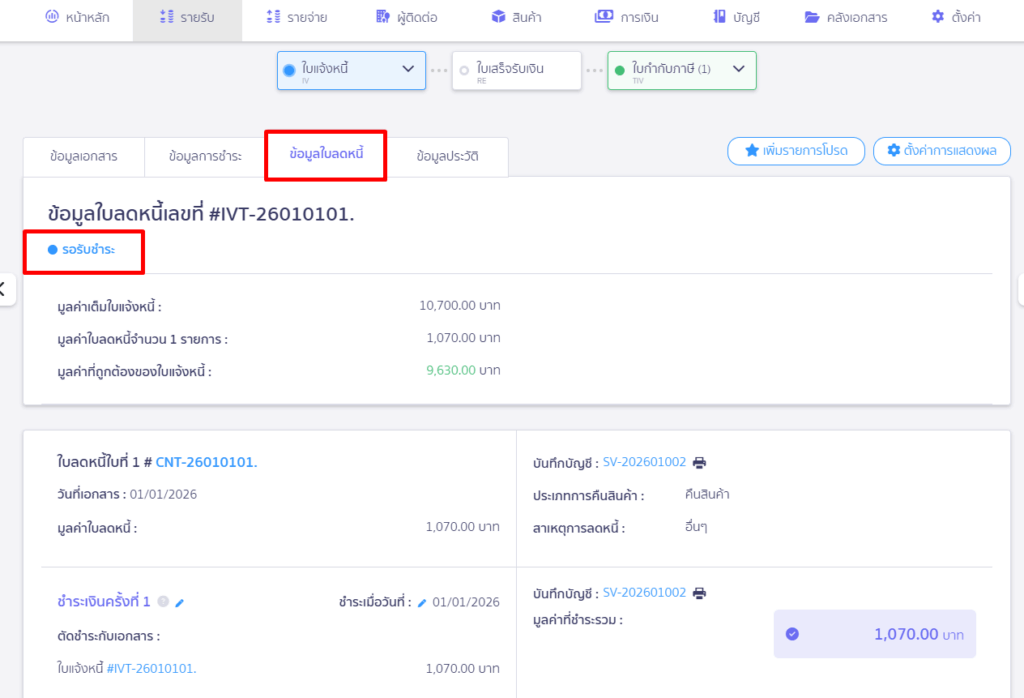This screenshot has height=698, width=1024.
Task: Switch to the ข้อมูลเอกสาร tab
Action: pos(83,157)
